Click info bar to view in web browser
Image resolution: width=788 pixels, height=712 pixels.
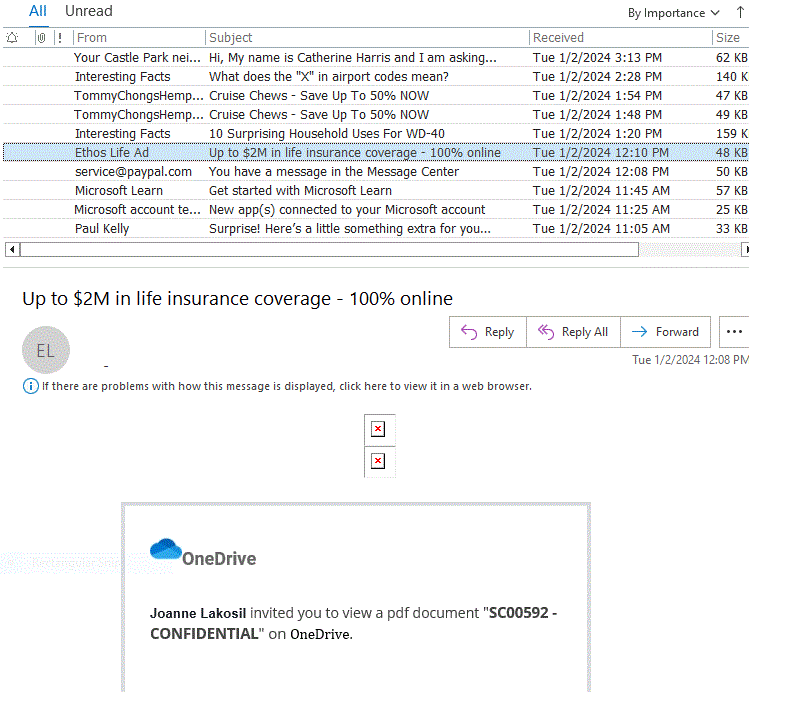[x=277, y=386]
